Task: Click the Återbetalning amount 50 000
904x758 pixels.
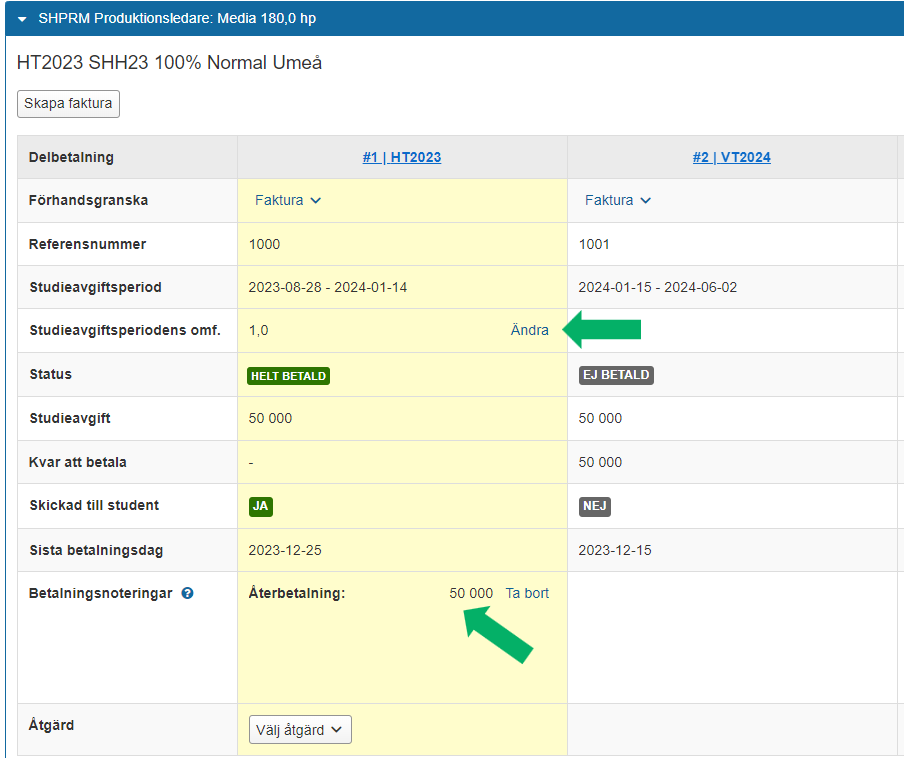Action: click(x=471, y=593)
